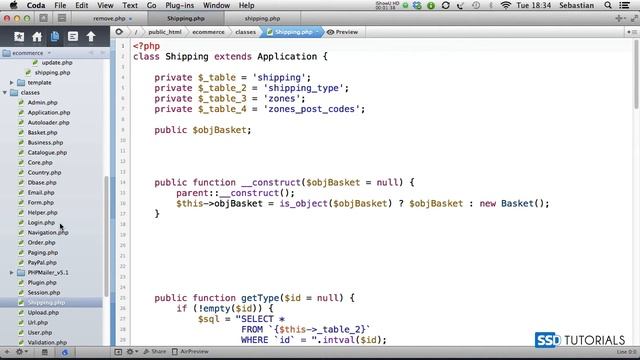Select the Files panel icon

[x=55, y=37]
